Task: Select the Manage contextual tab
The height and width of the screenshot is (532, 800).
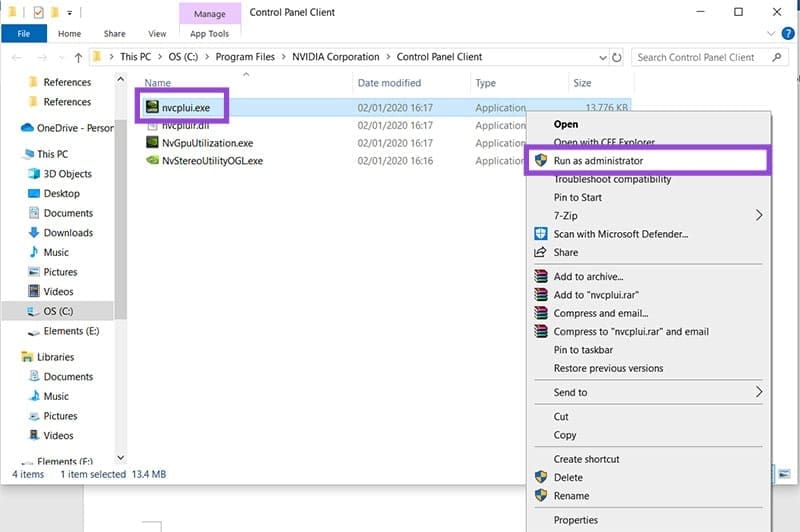Action: (x=210, y=14)
